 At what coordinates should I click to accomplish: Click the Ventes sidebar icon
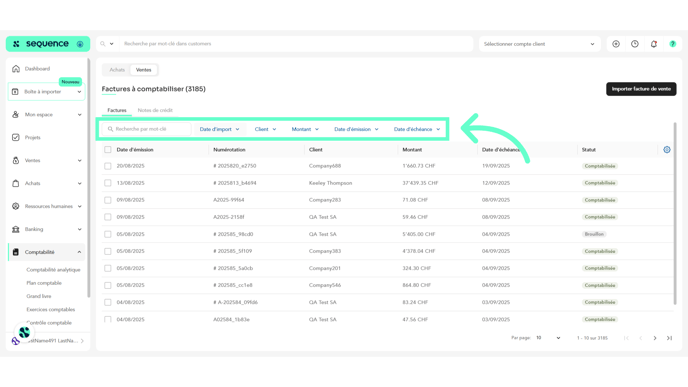pyautogui.click(x=16, y=160)
